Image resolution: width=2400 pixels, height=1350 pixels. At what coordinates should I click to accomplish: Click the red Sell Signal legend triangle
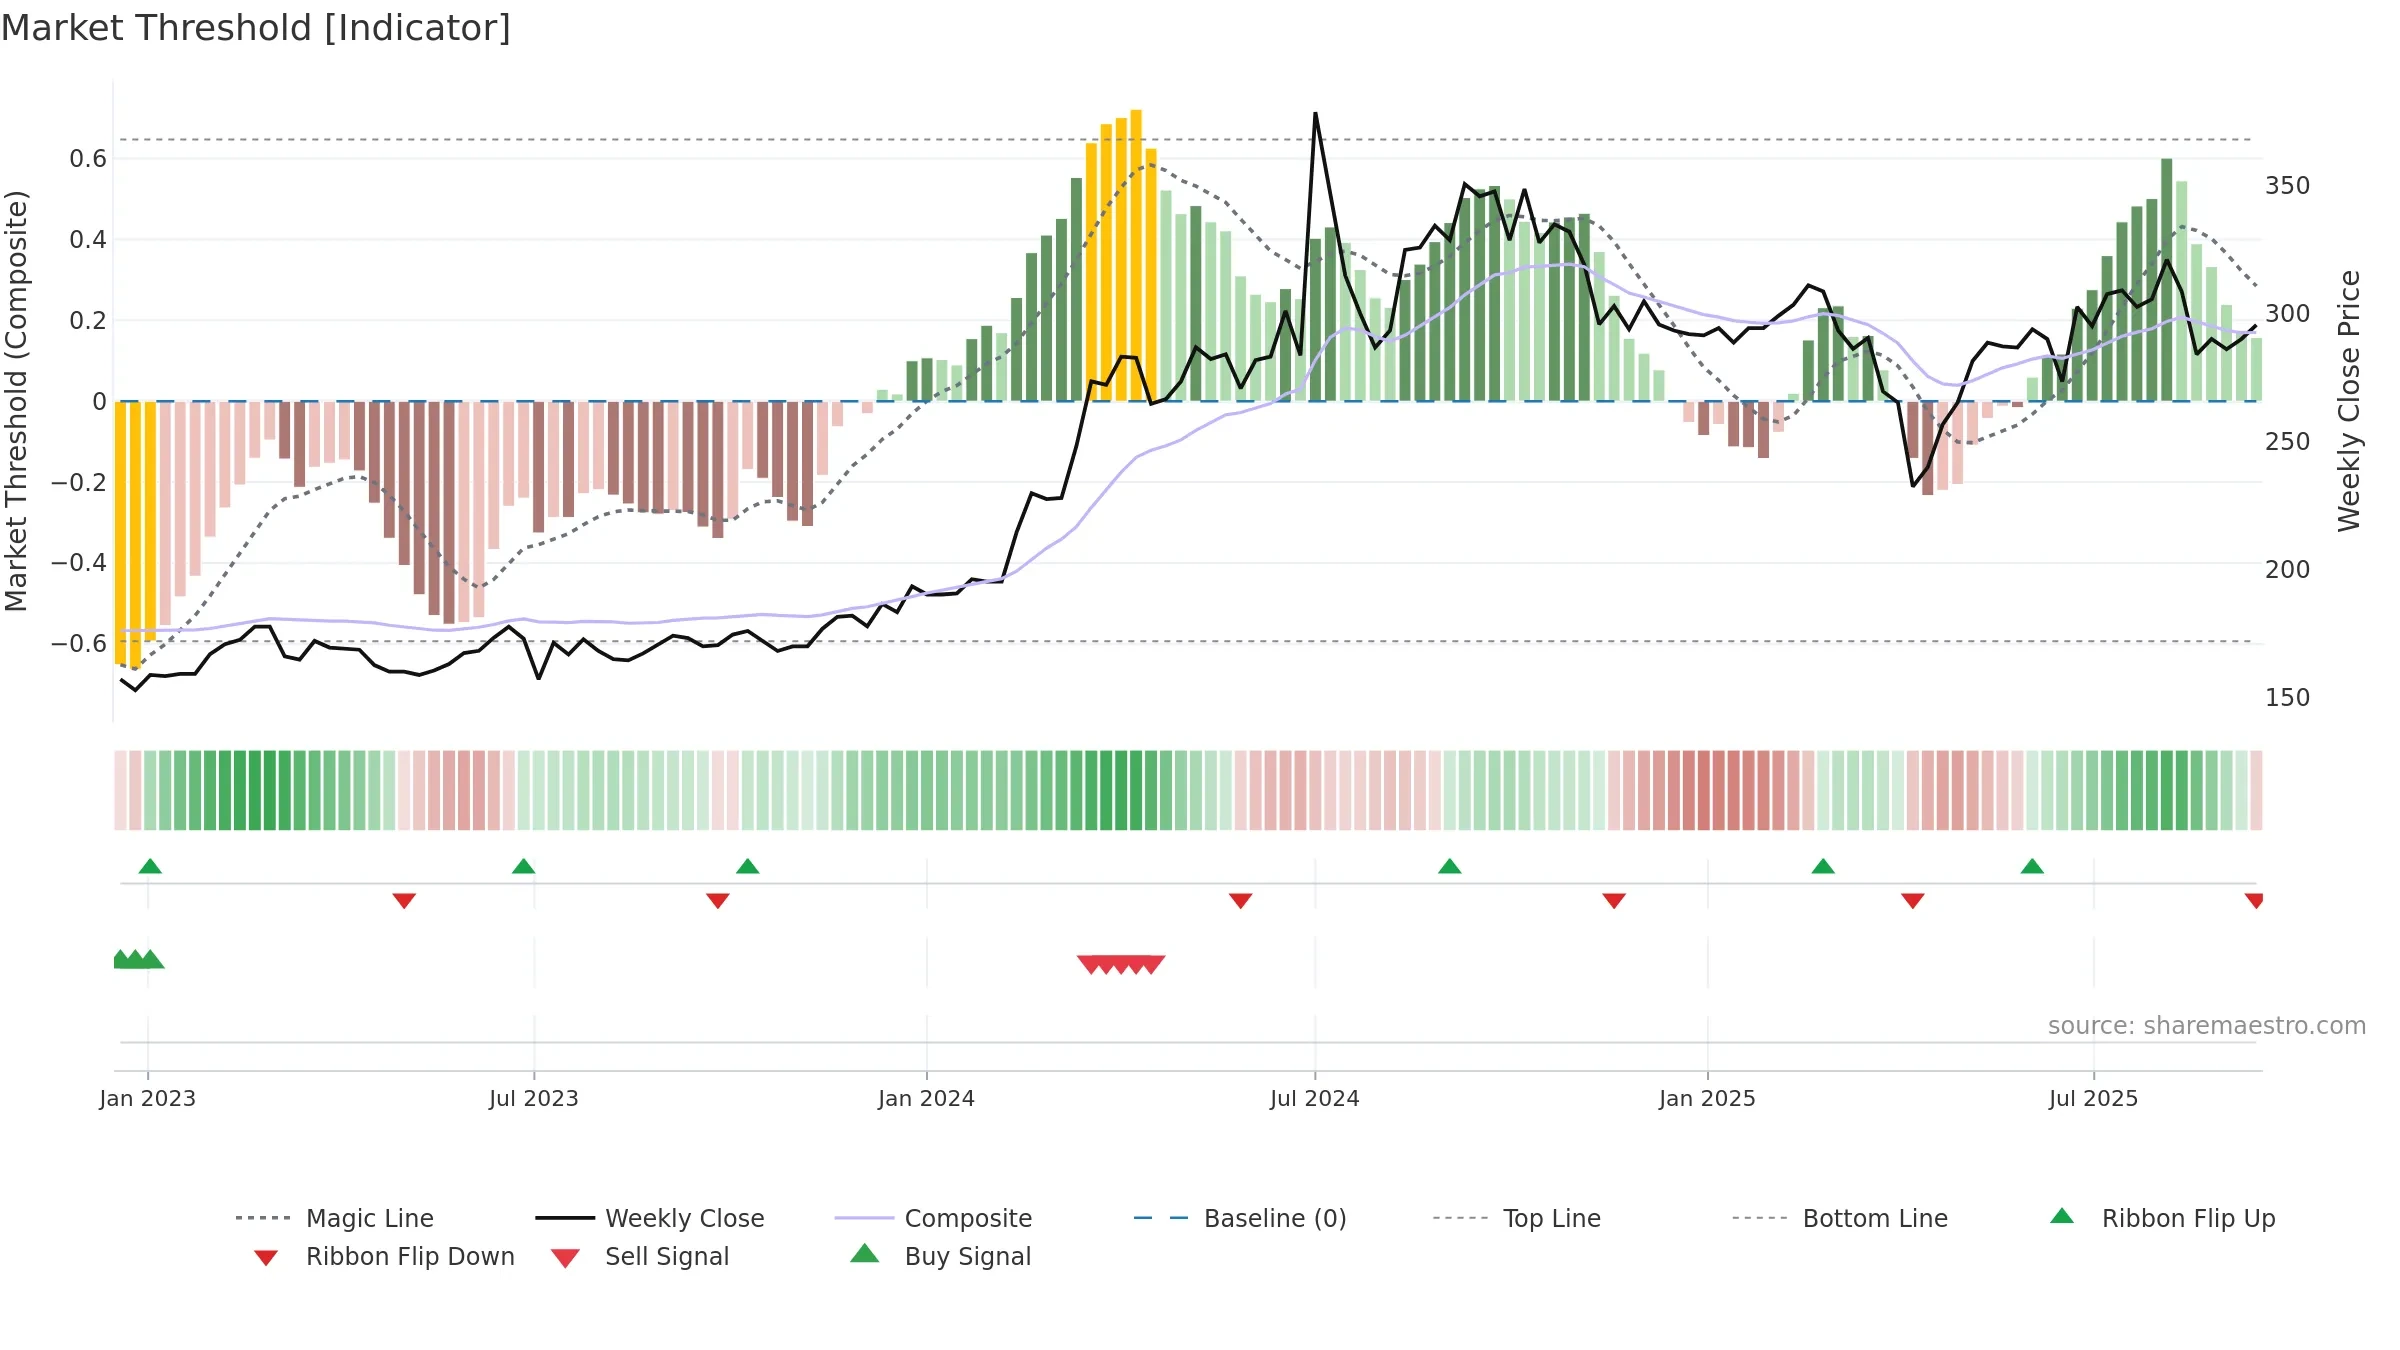pyautogui.click(x=565, y=1258)
